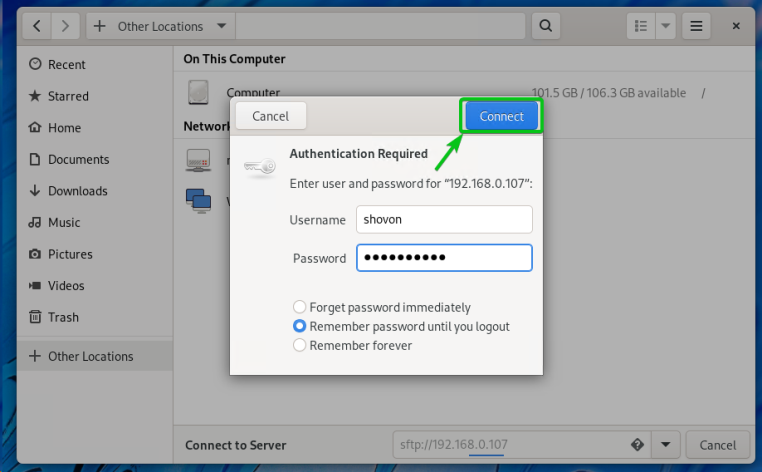The width and height of the screenshot is (762, 472).
Task: Open Recent in the sidebar
Action: pos(95,64)
